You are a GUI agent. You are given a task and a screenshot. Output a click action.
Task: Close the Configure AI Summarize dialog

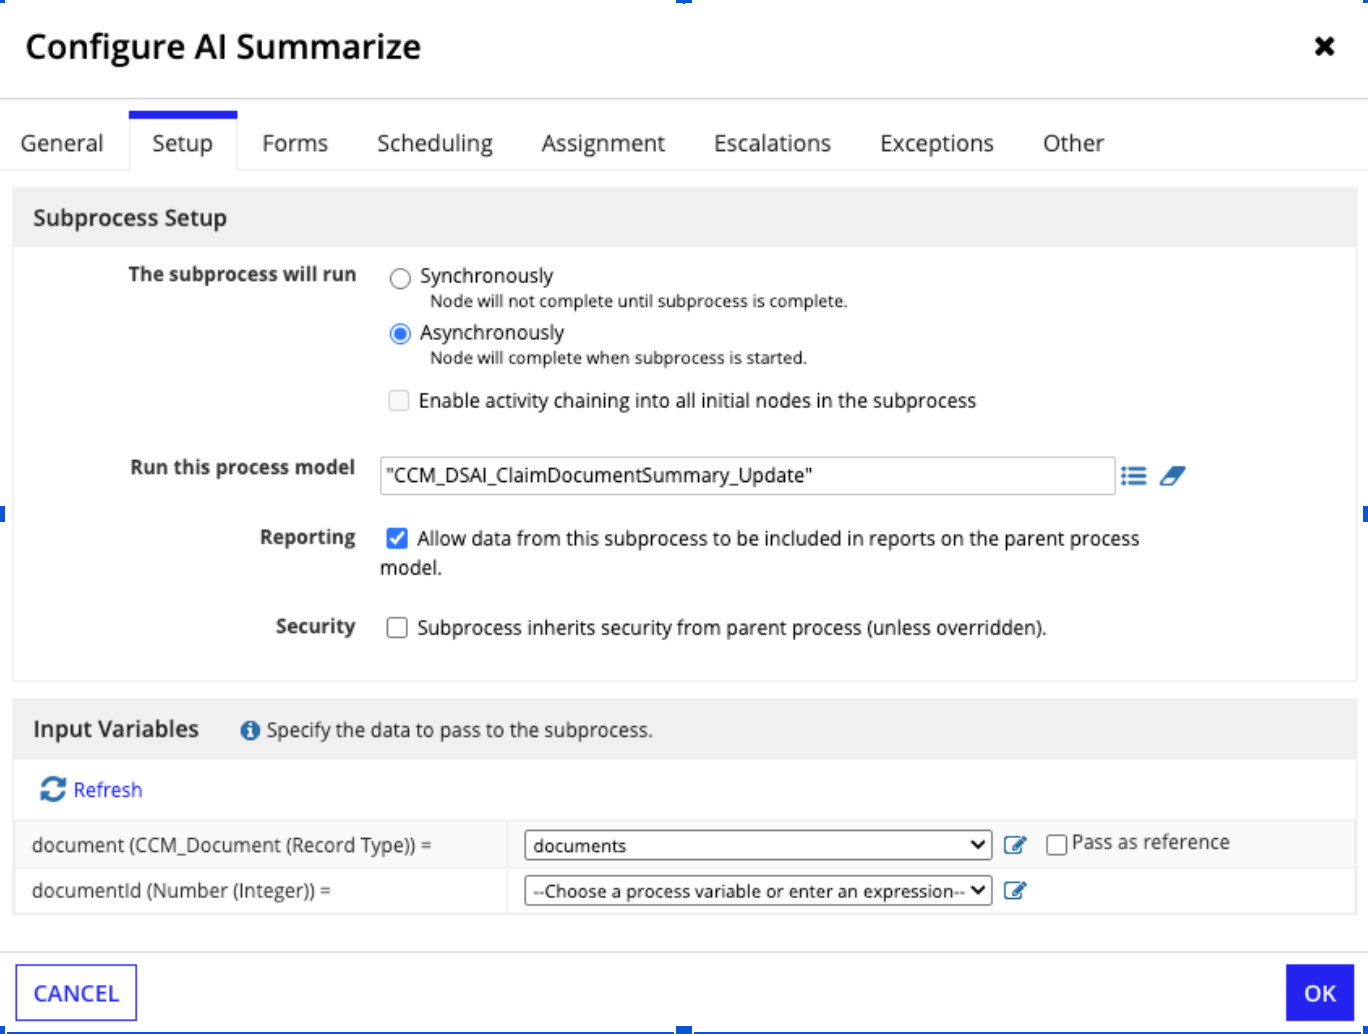pos(1324,46)
